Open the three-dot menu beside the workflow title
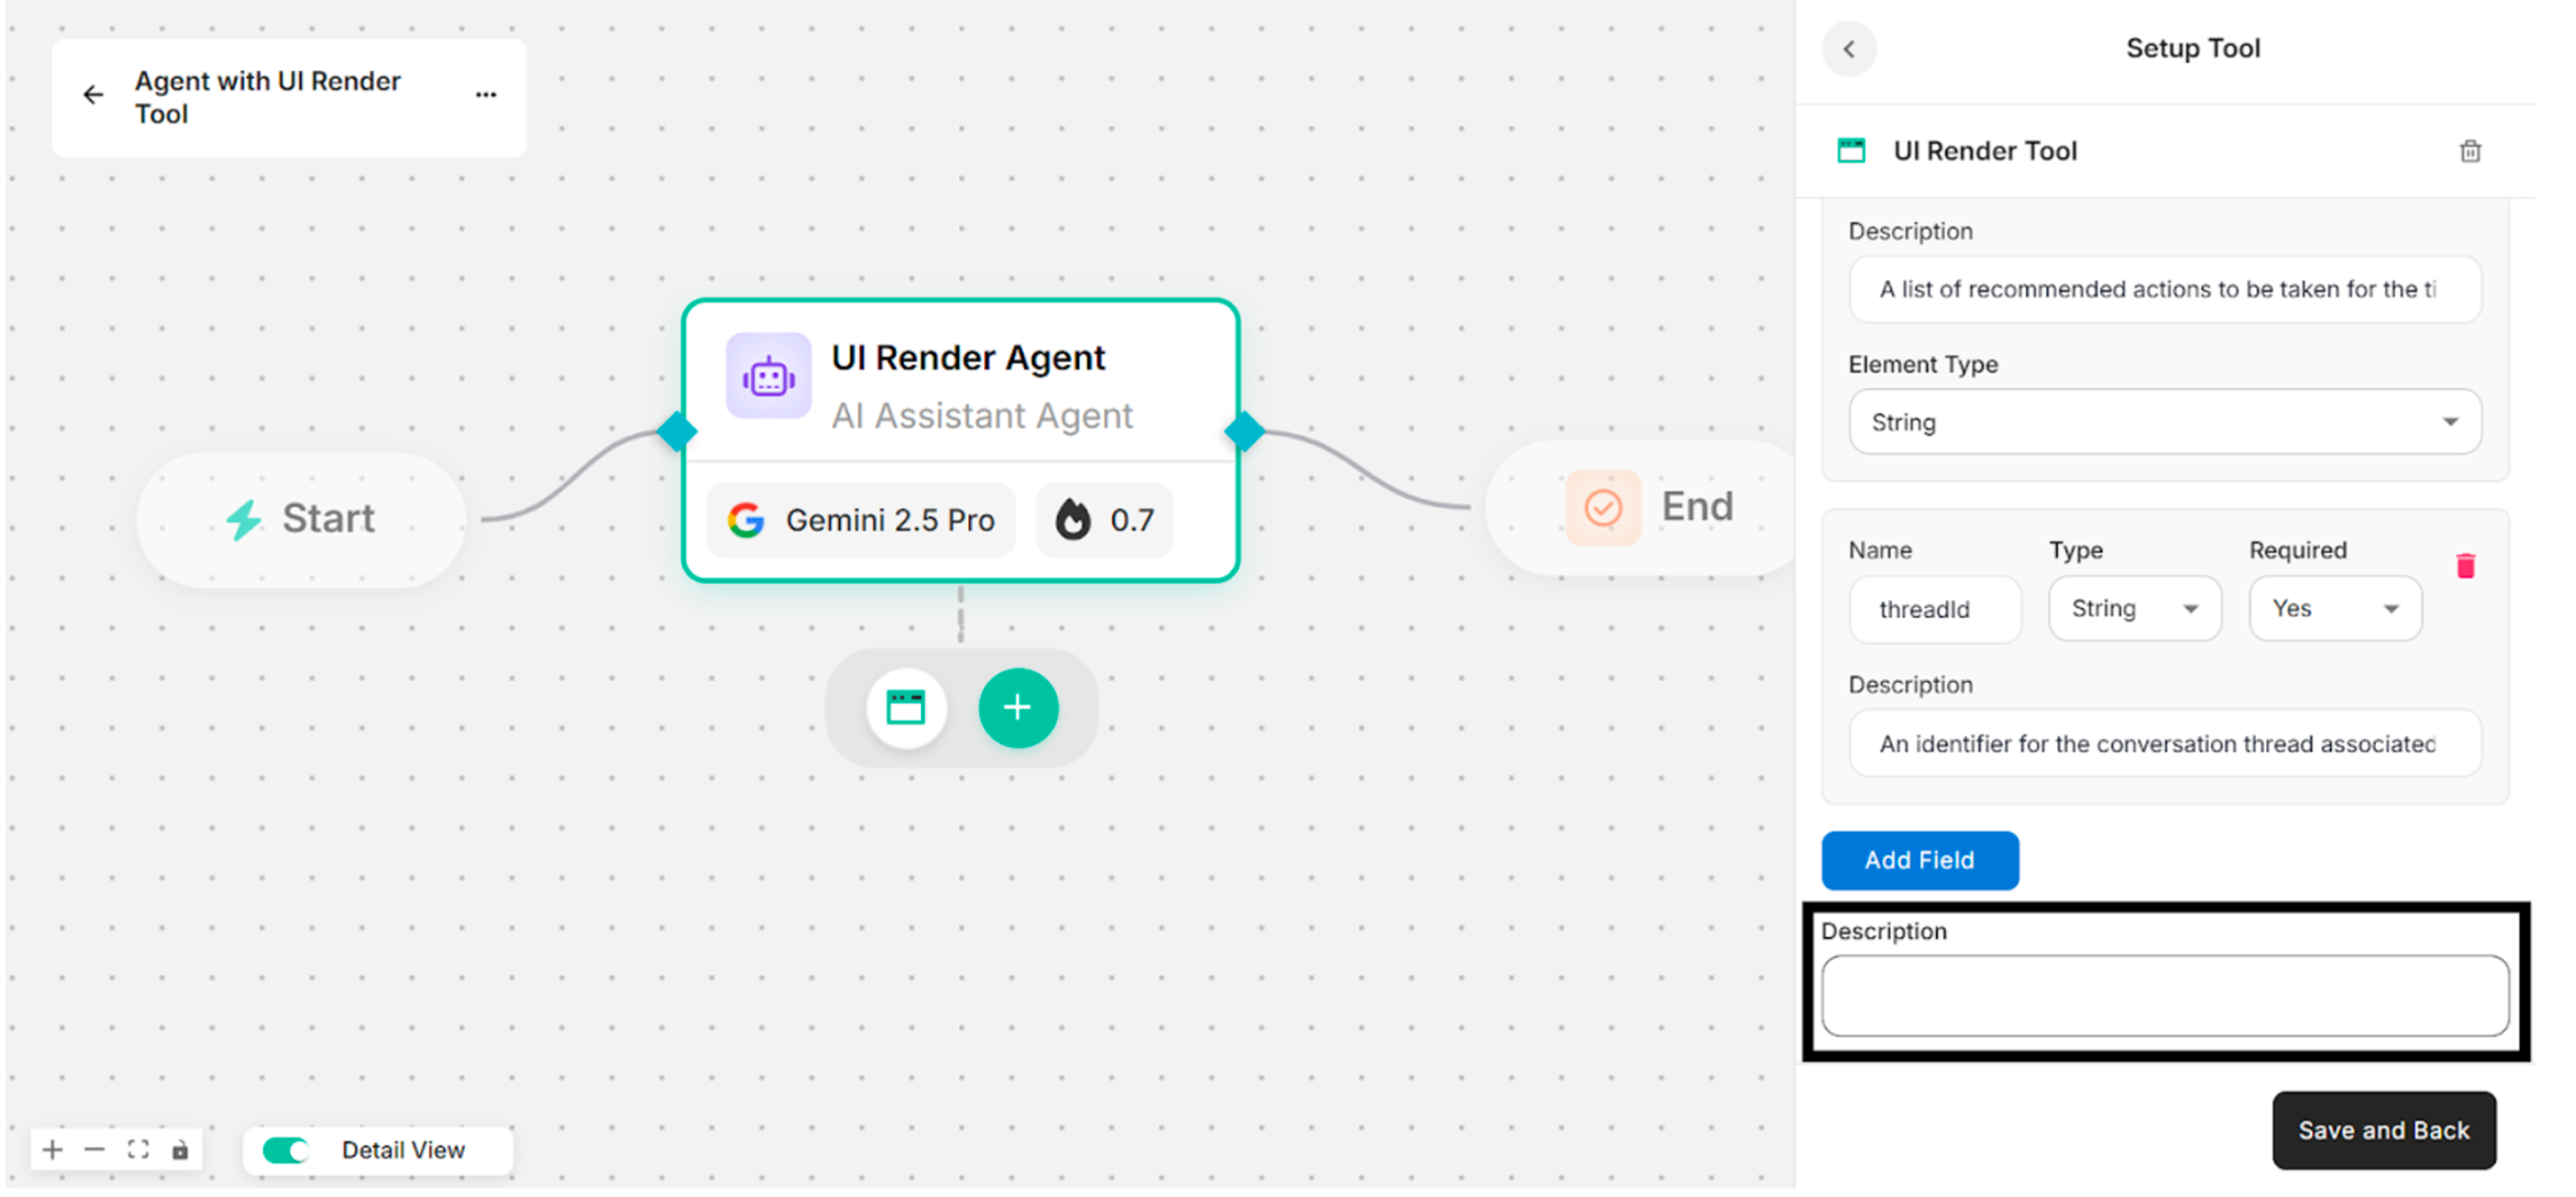The width and height of the screenshot is (2576, 1197). 486,95
